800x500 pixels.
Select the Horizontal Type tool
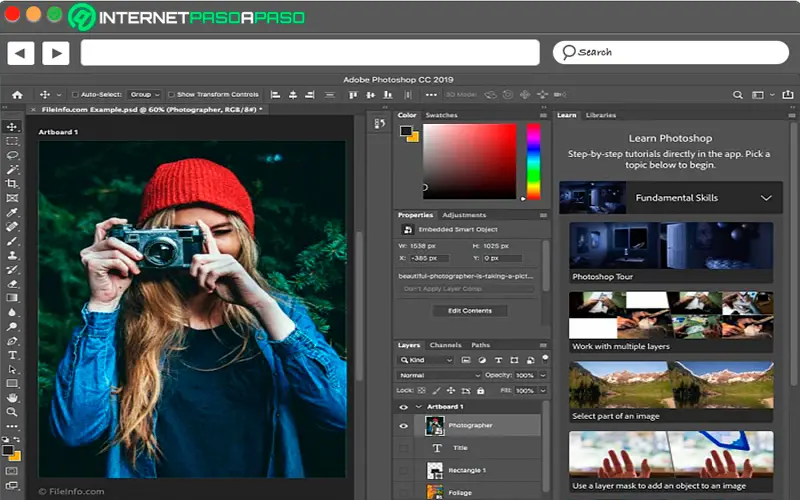(x=12, y=355)
